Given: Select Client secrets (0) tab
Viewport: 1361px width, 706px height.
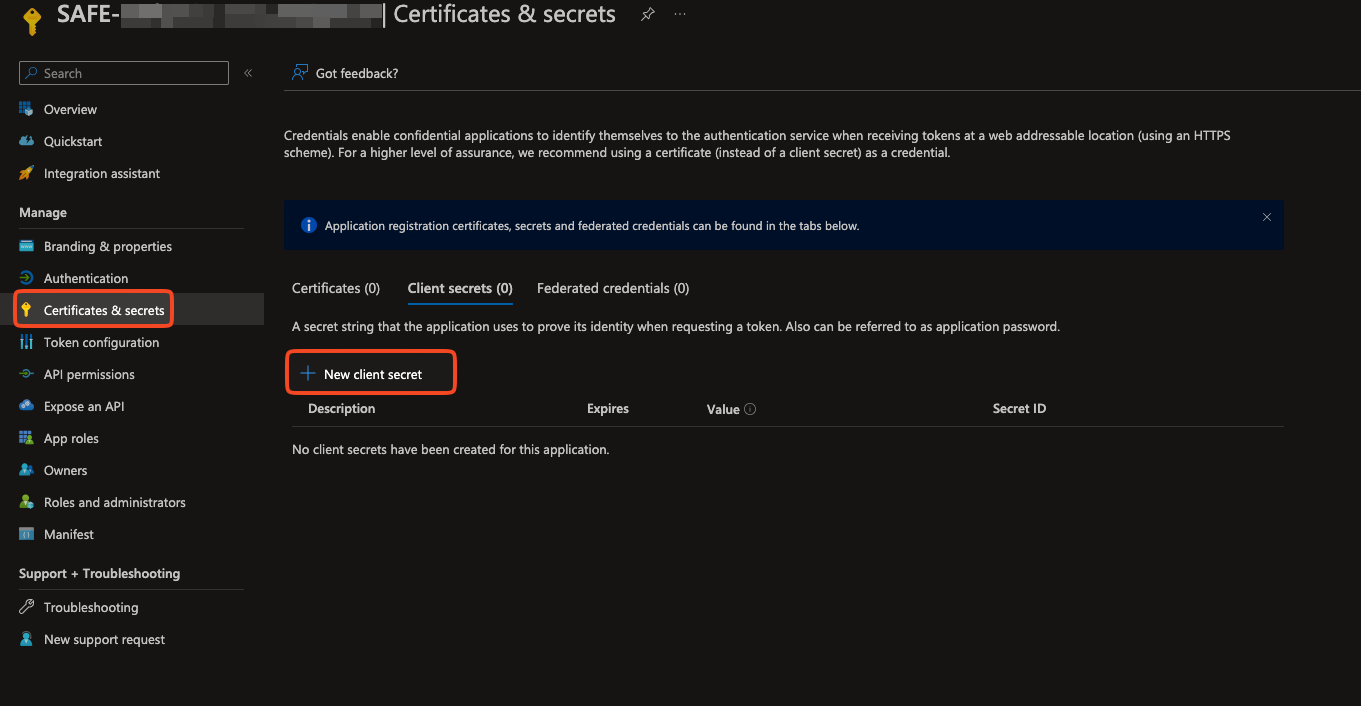Looking at the screenshot, I should click(460, 288).
